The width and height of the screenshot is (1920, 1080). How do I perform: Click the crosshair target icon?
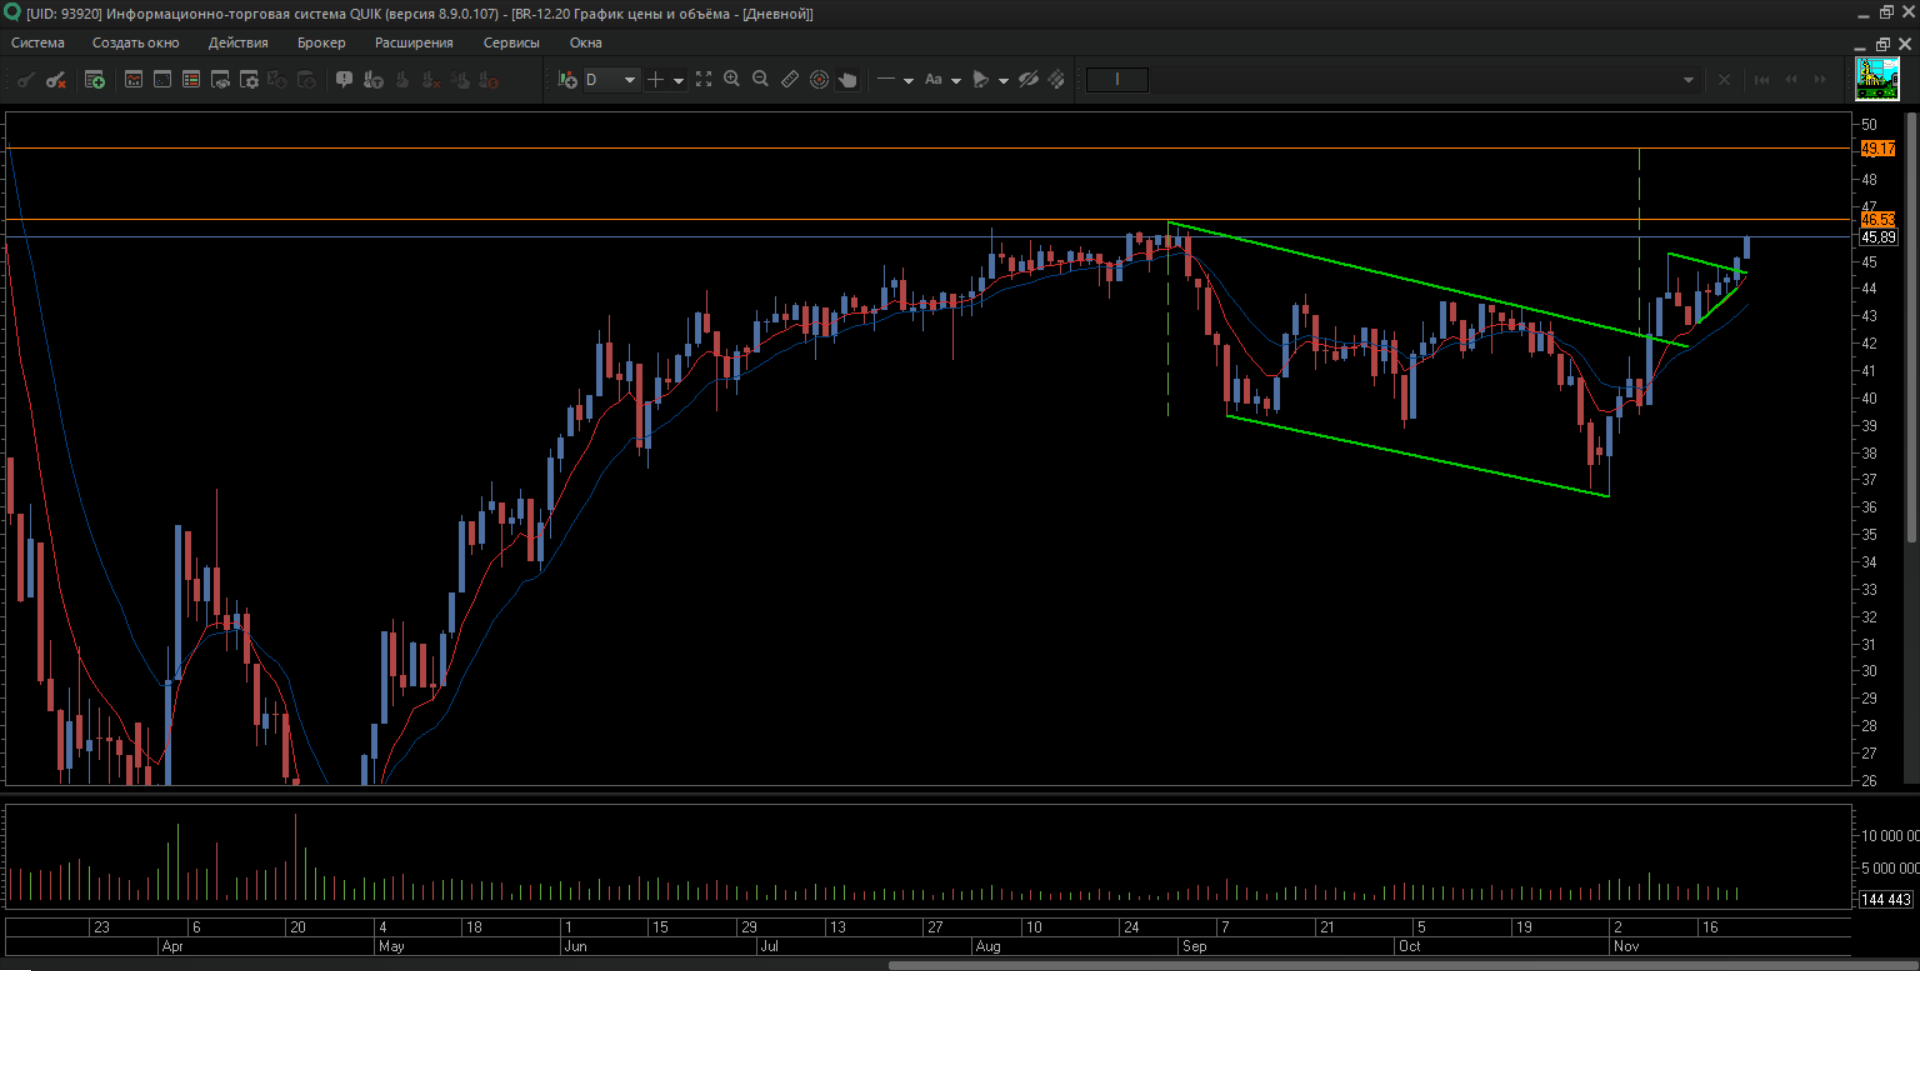(819, 80)
